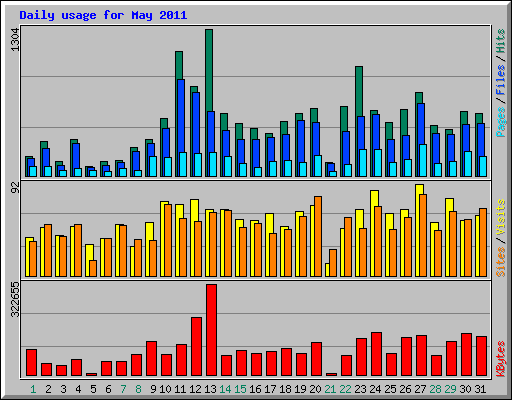Click day 29 on the x-axis

pyautogui.click(x=450, y=389)
